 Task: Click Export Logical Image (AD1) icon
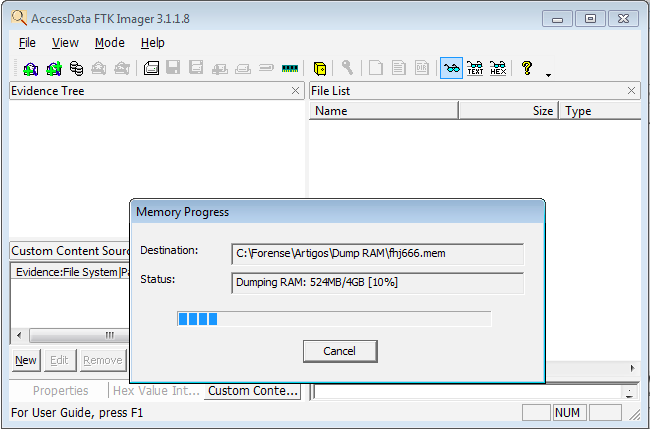(x=196, y=68)
